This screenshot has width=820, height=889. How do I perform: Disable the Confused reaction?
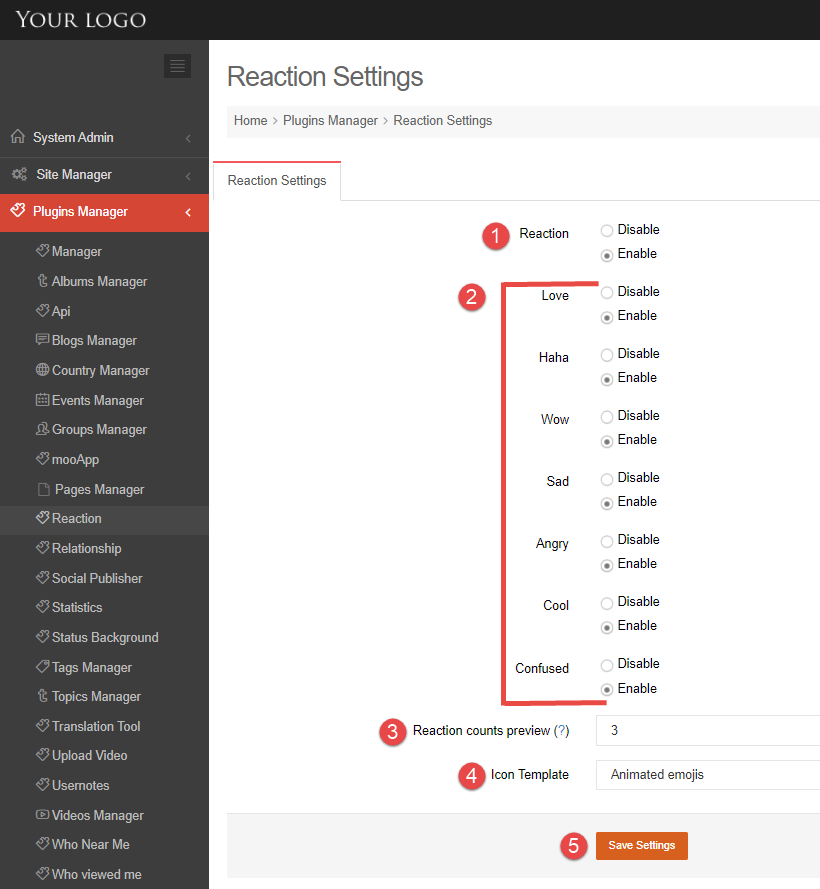point(607,664)
